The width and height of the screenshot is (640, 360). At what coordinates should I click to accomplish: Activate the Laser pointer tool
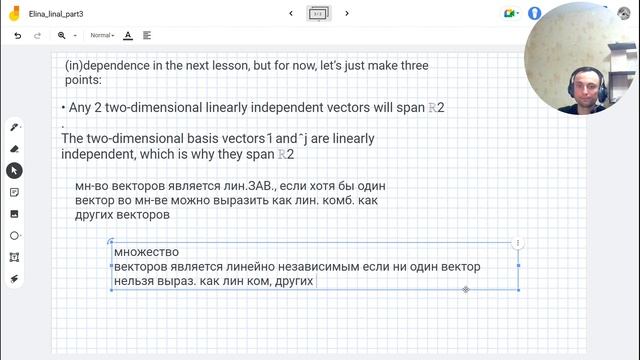pyautogui.click(x=14, y=279)
